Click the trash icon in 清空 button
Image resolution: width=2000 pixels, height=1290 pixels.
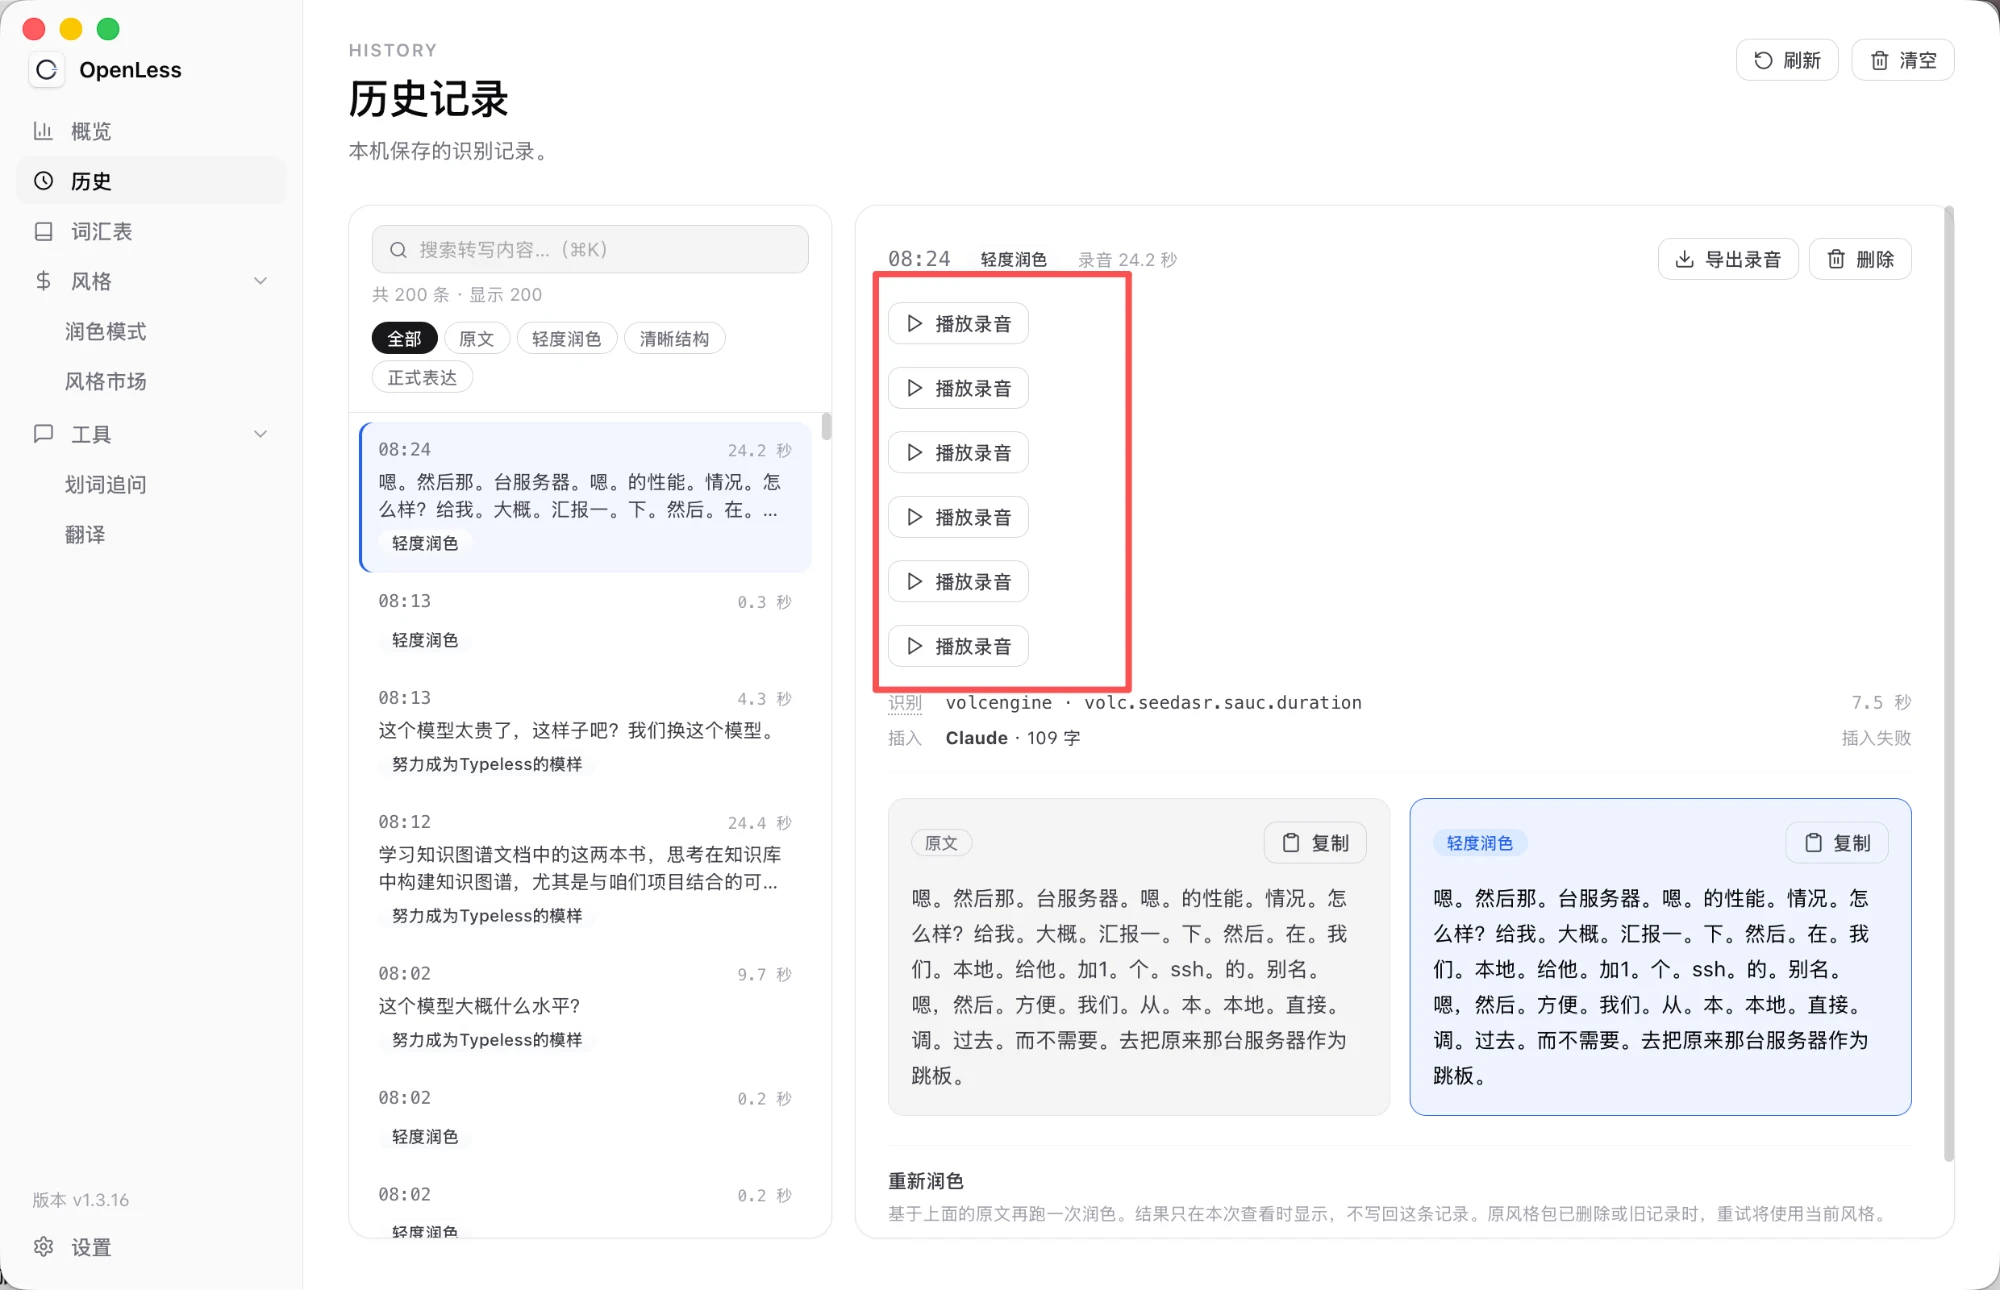(1880, 61)
